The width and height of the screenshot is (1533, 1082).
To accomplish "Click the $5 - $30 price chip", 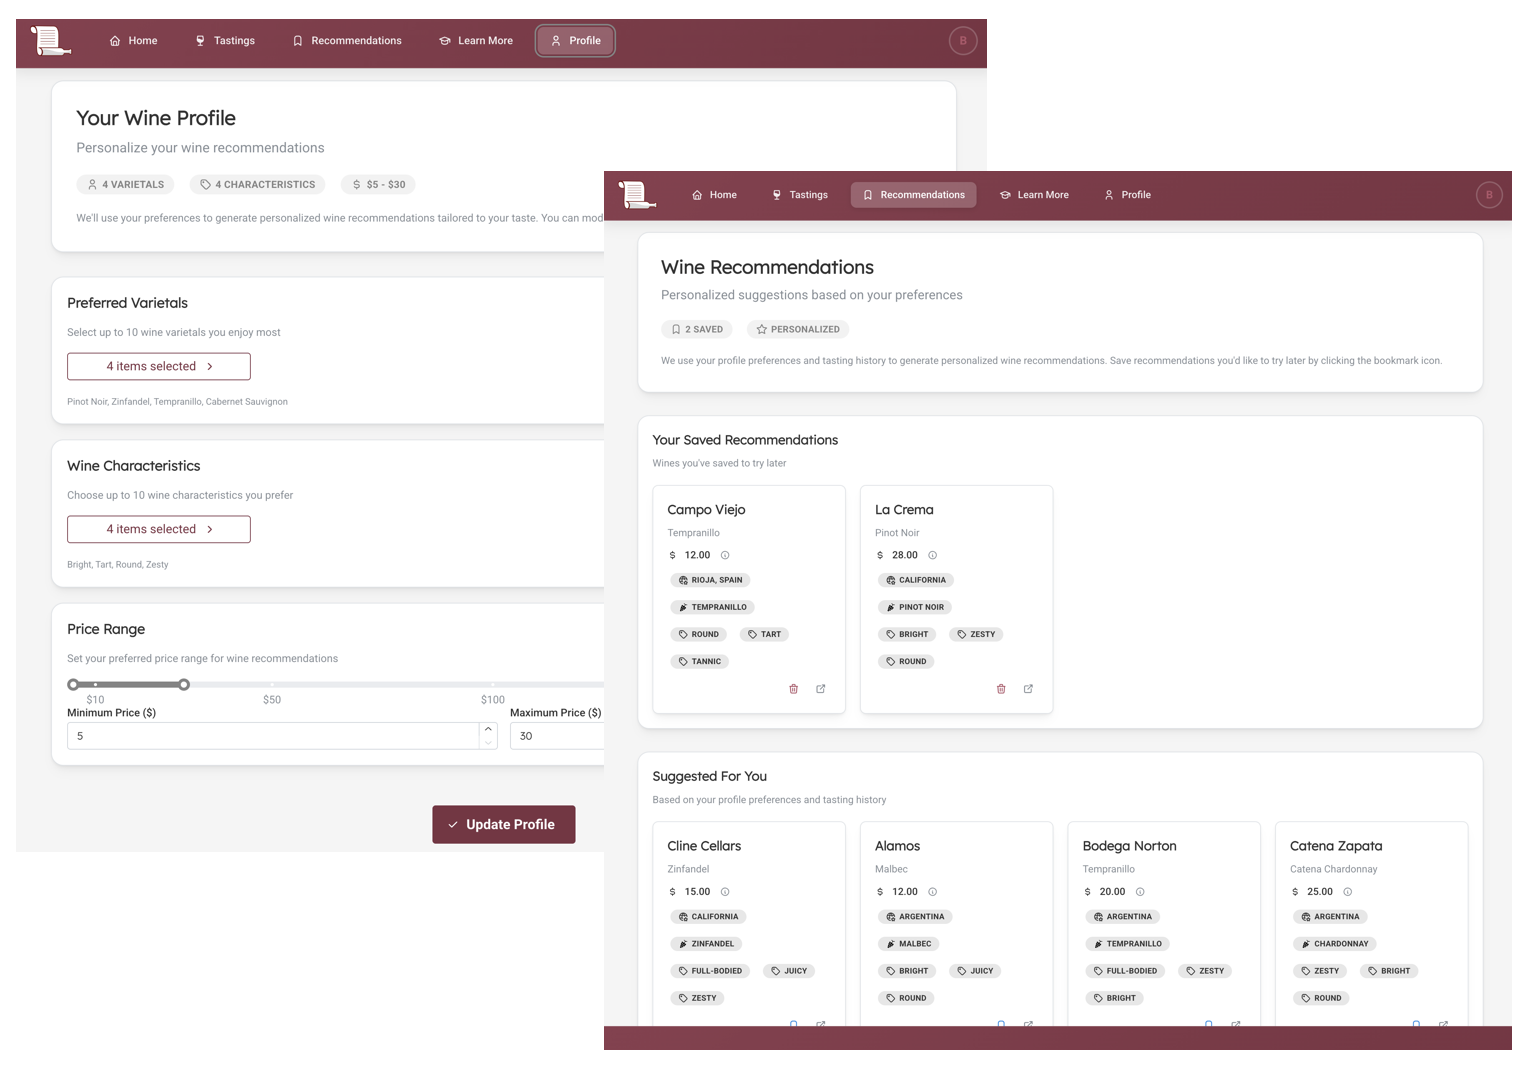I will [x=378, y=185].
